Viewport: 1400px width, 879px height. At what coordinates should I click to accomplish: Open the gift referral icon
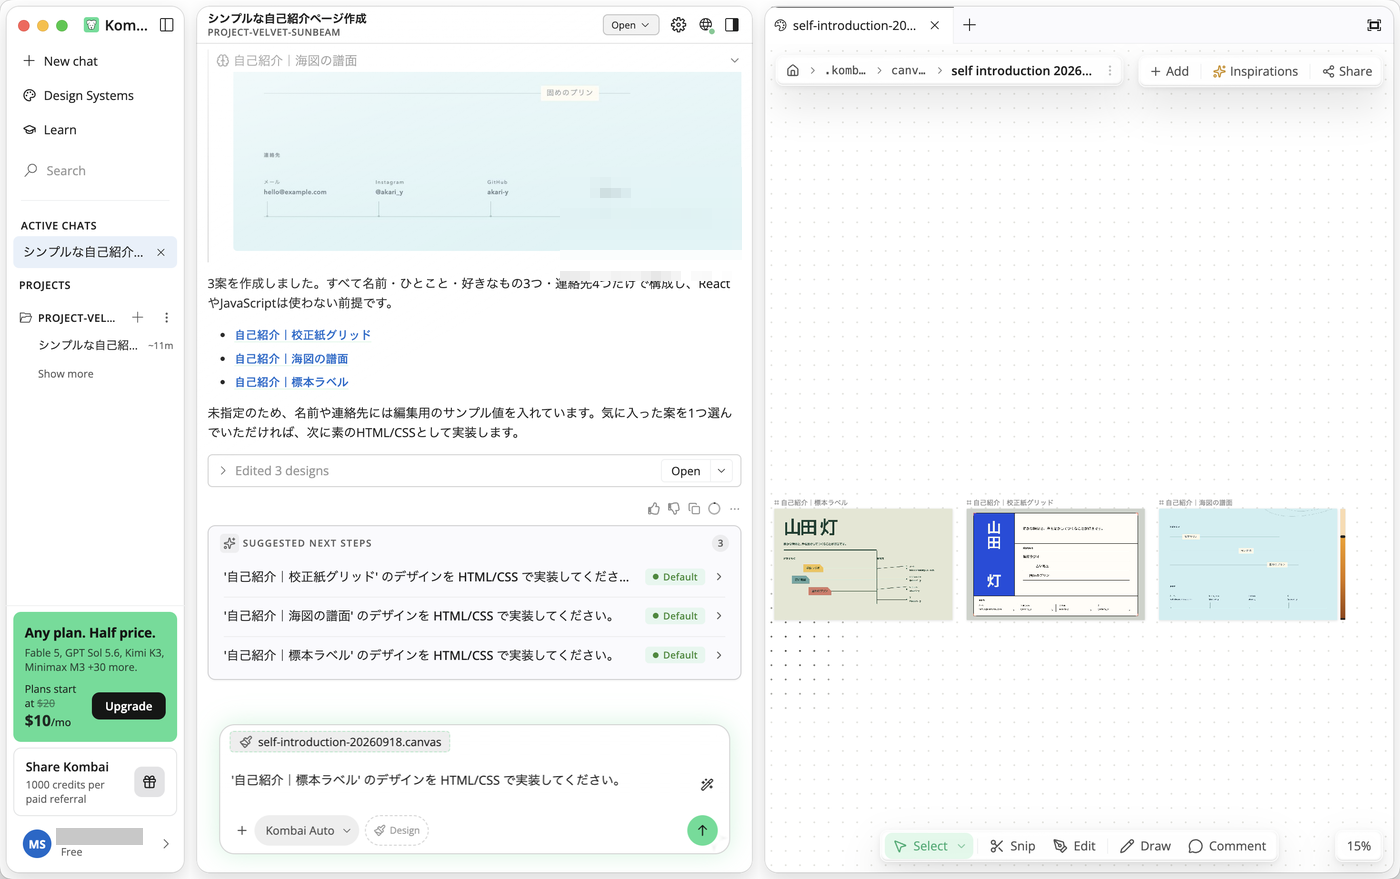click(149, 782)
